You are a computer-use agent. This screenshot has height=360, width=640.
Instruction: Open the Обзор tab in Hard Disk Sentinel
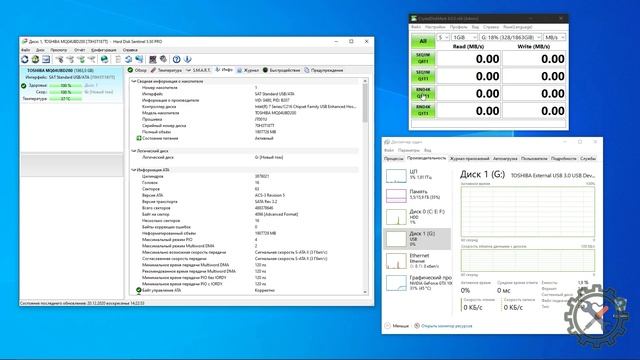[137, 70]
